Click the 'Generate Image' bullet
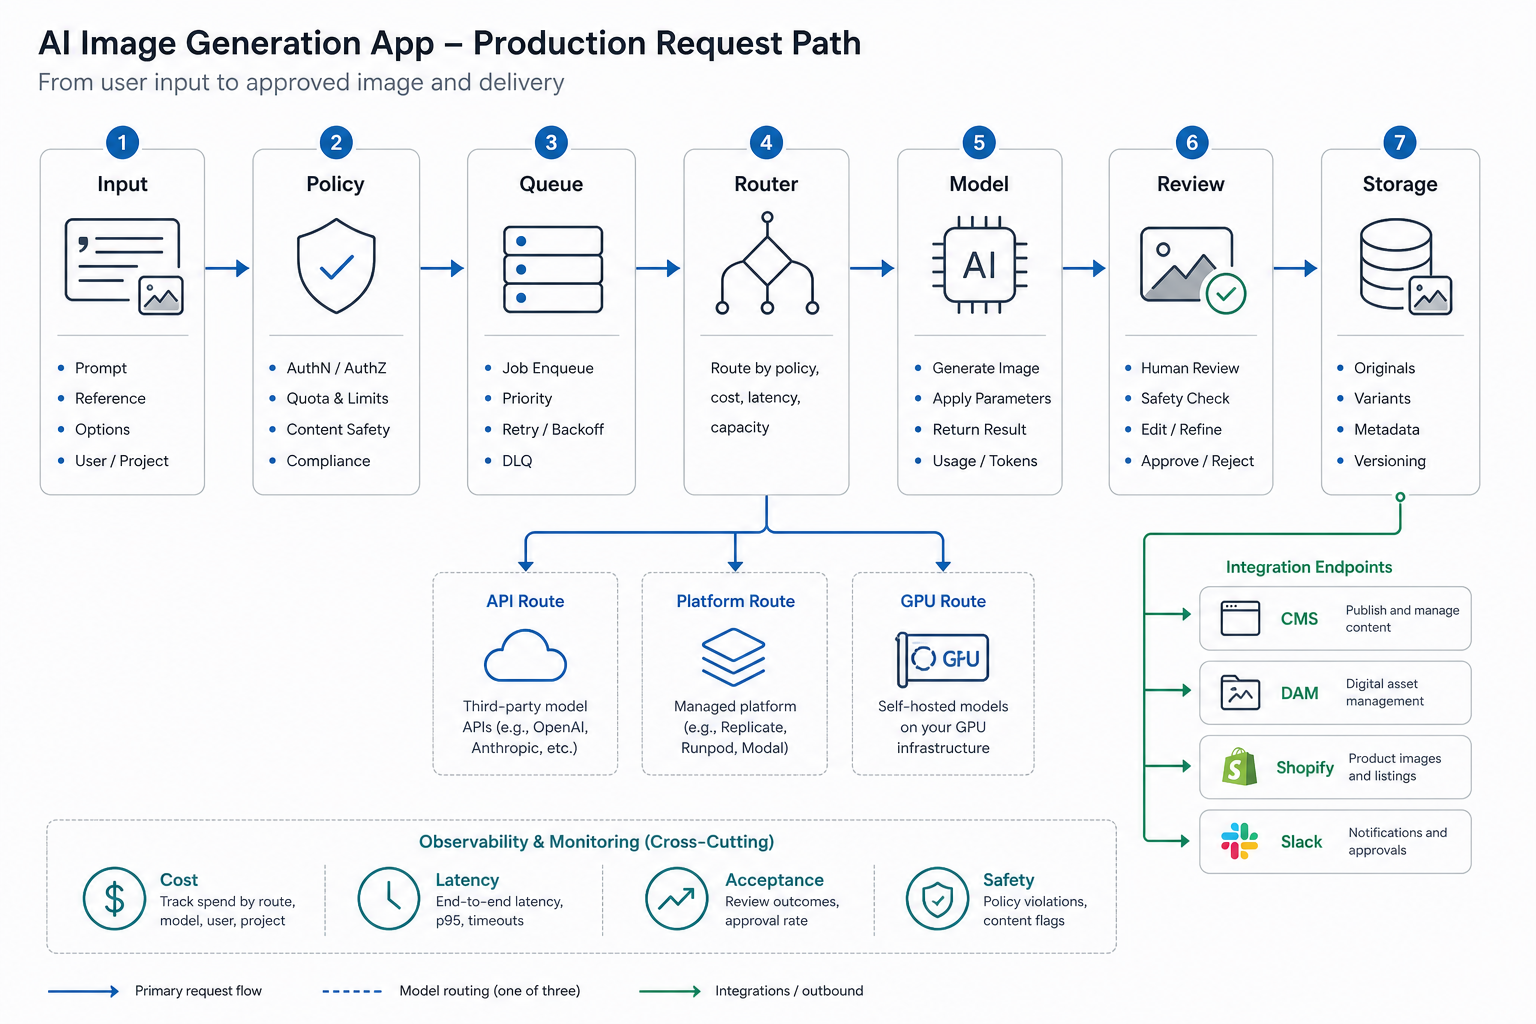 [x=985, y=368]
